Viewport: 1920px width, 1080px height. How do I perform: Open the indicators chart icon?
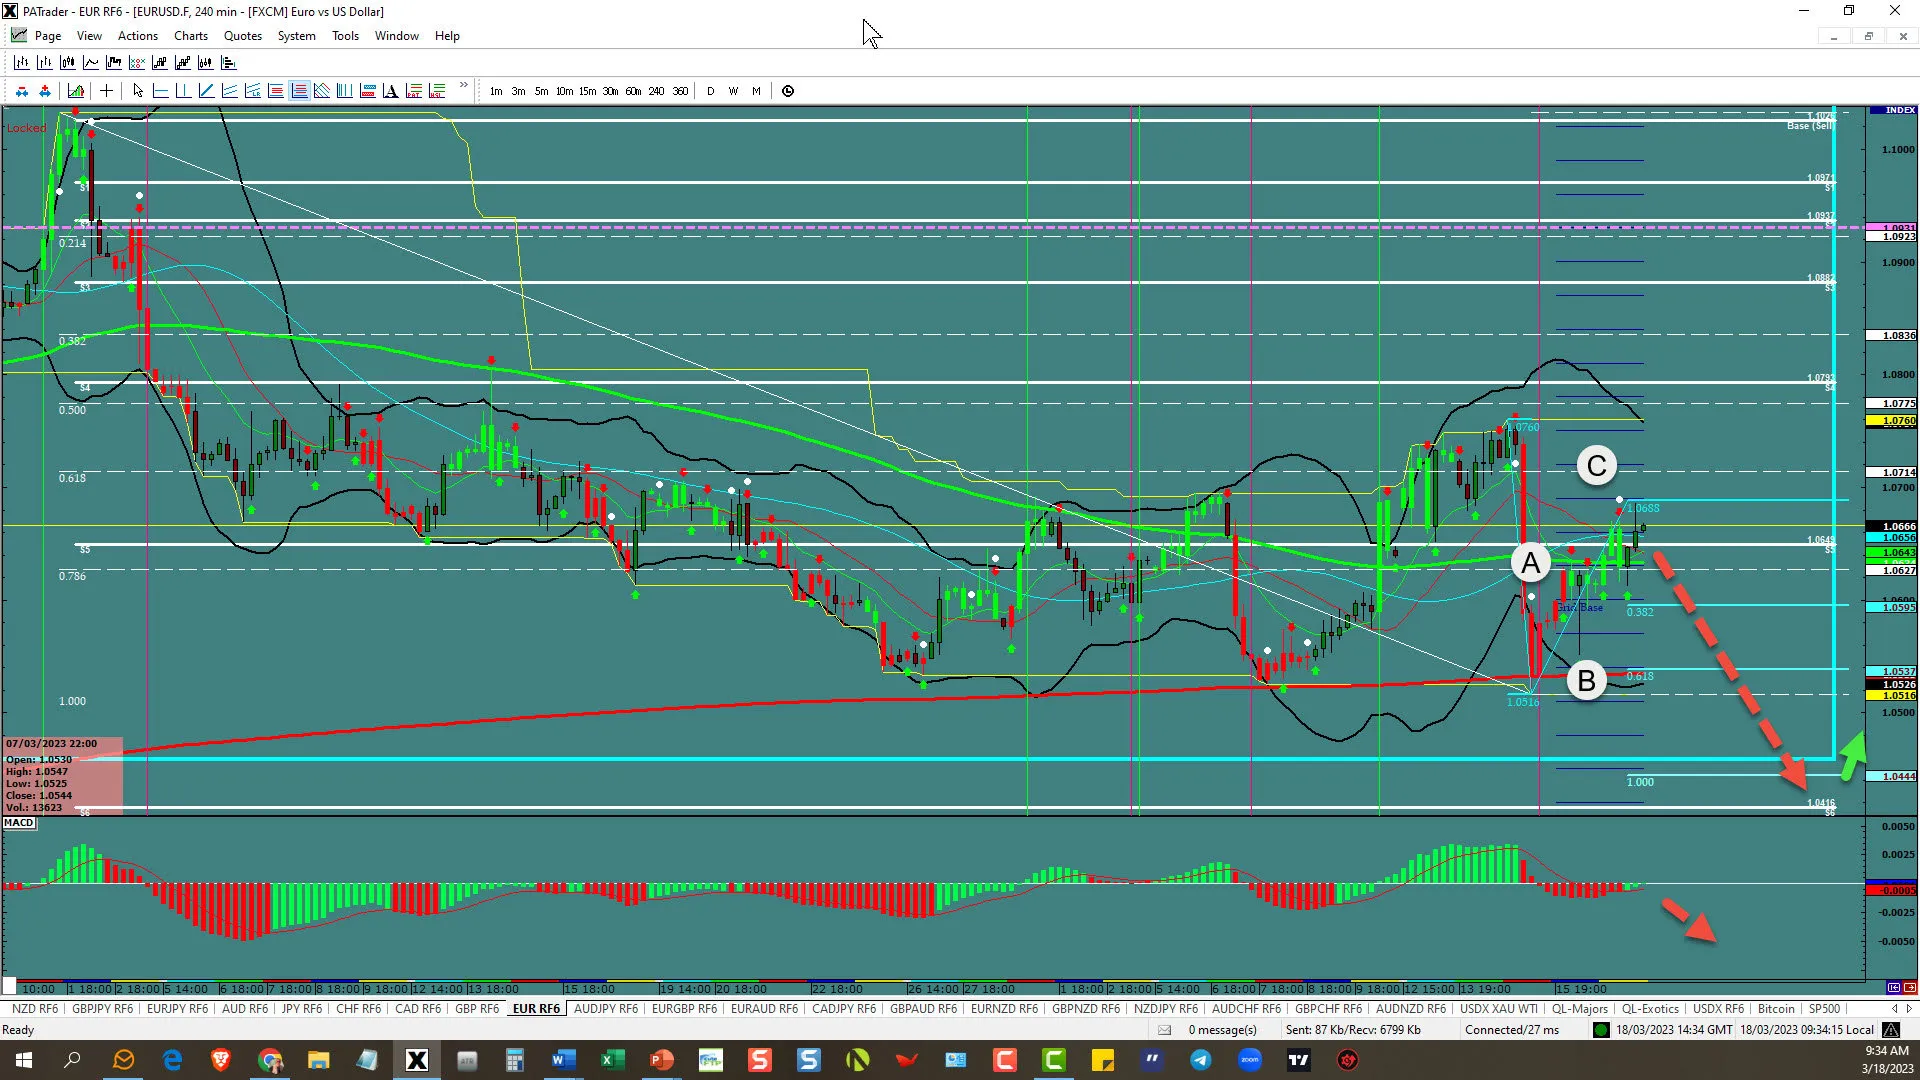[76, 91]
